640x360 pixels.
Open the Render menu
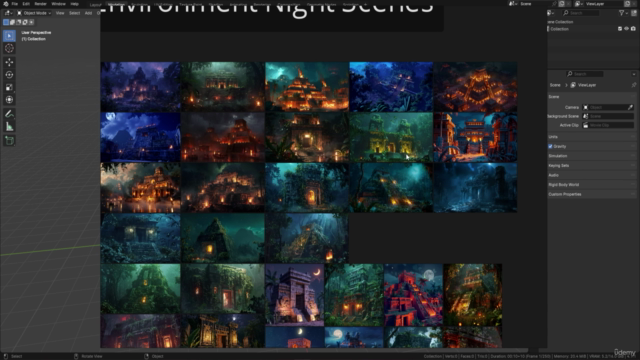40,4
